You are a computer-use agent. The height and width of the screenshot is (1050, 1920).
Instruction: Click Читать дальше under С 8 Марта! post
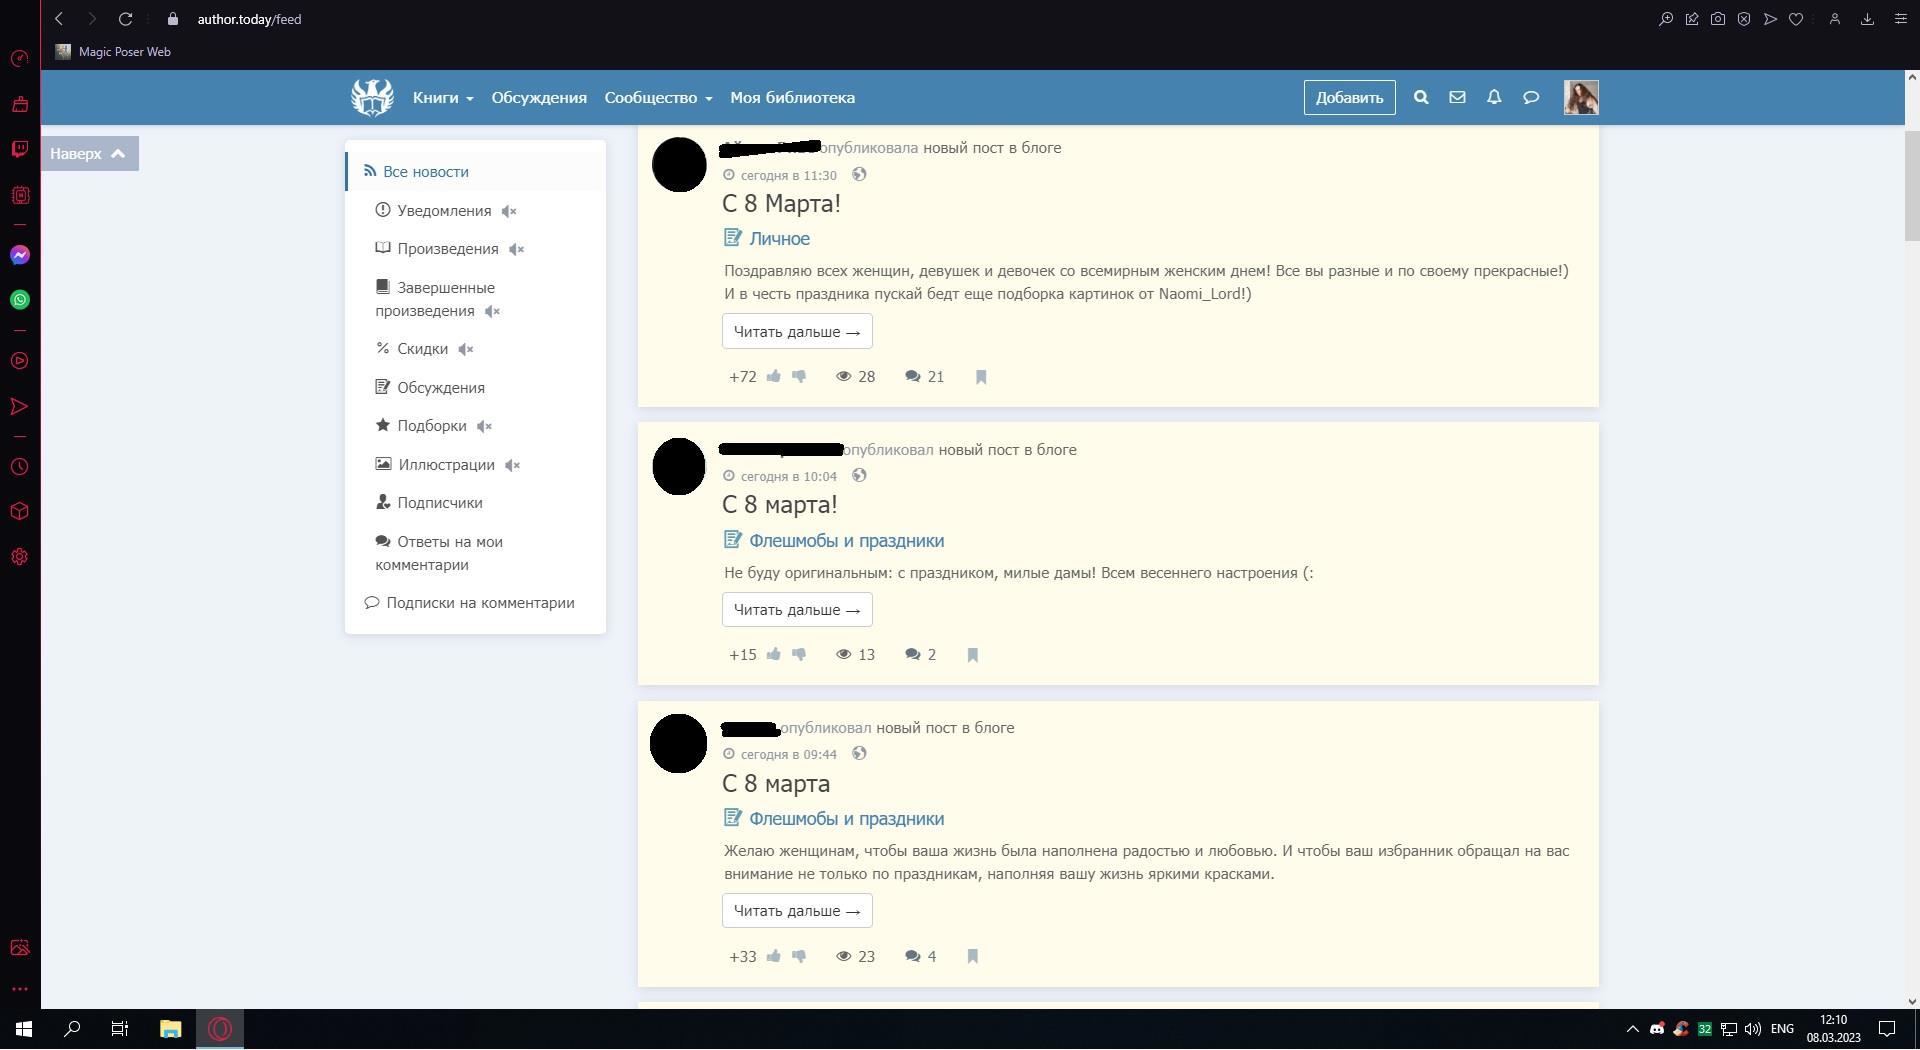click(797, 332)
